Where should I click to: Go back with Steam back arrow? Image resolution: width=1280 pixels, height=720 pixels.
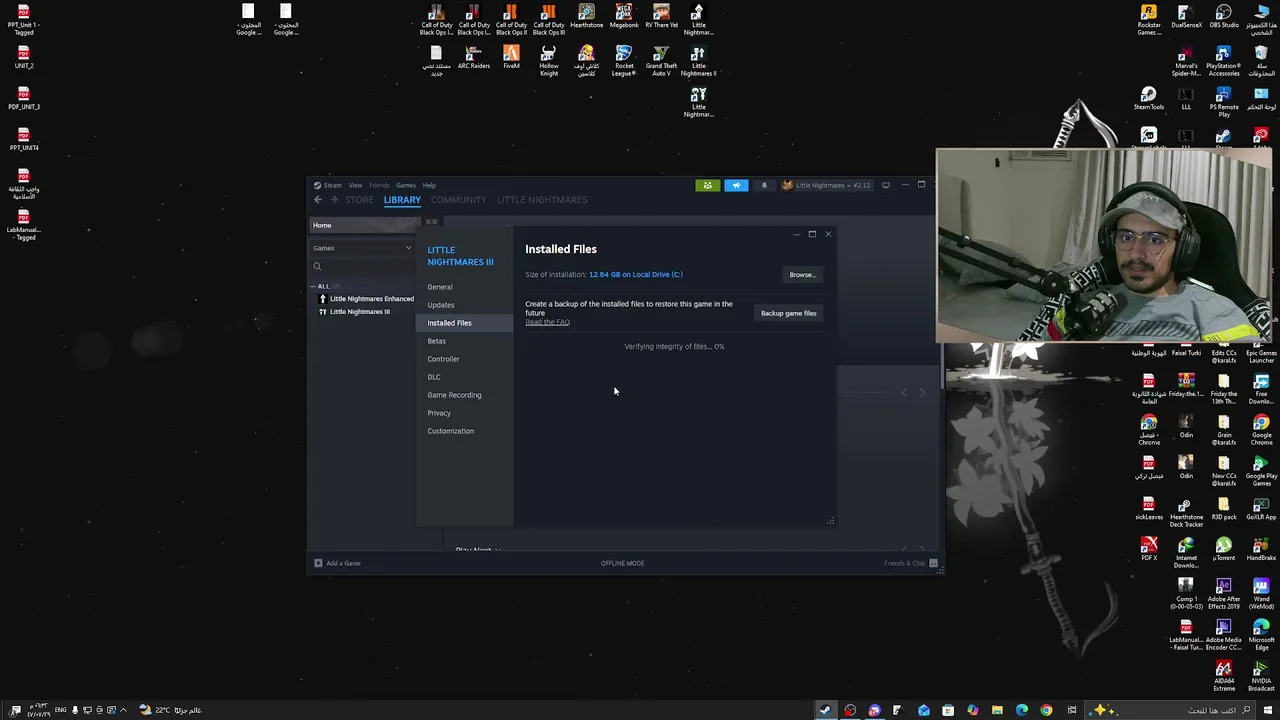coord(318,200)
